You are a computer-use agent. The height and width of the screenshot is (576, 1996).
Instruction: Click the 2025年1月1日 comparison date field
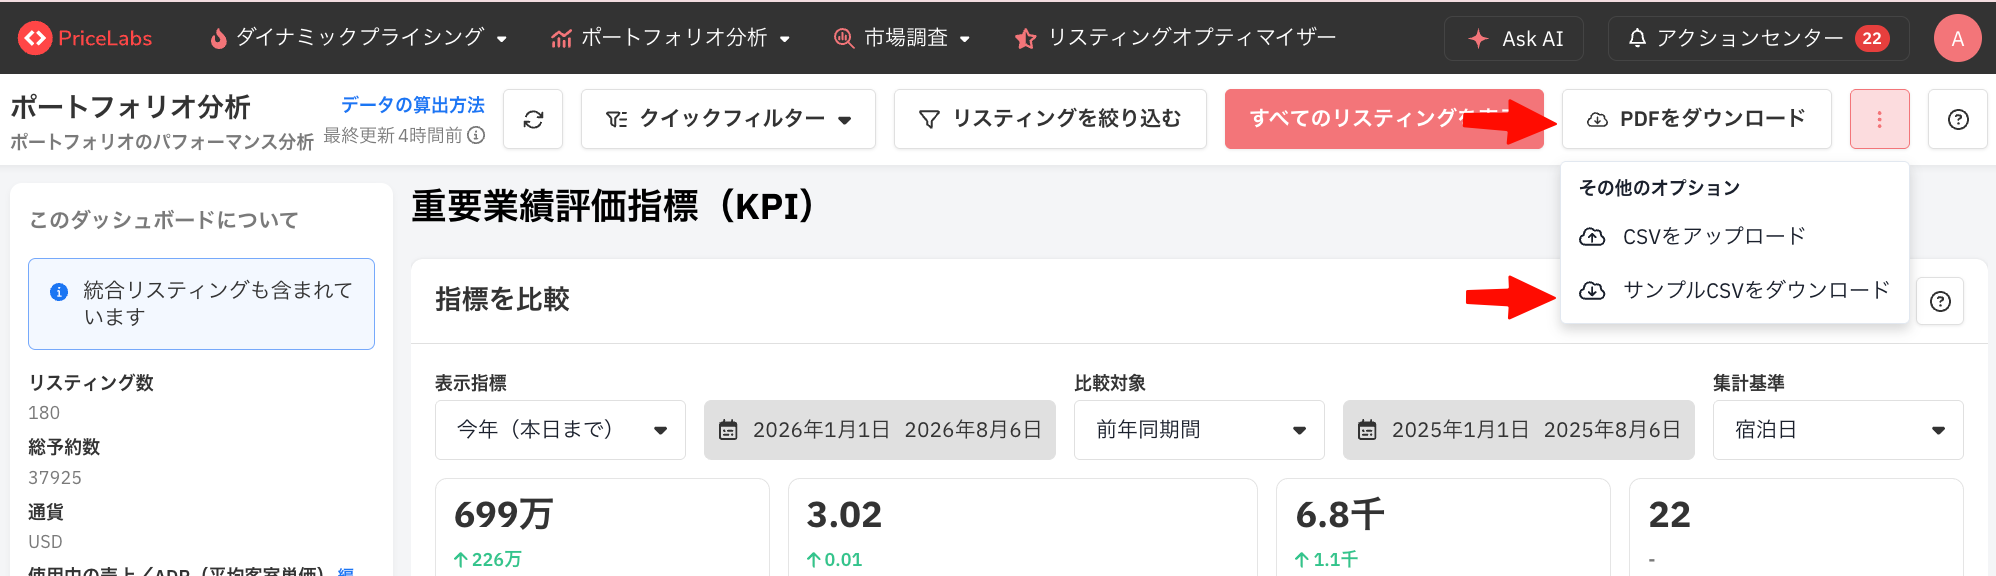coord(1518,430)
